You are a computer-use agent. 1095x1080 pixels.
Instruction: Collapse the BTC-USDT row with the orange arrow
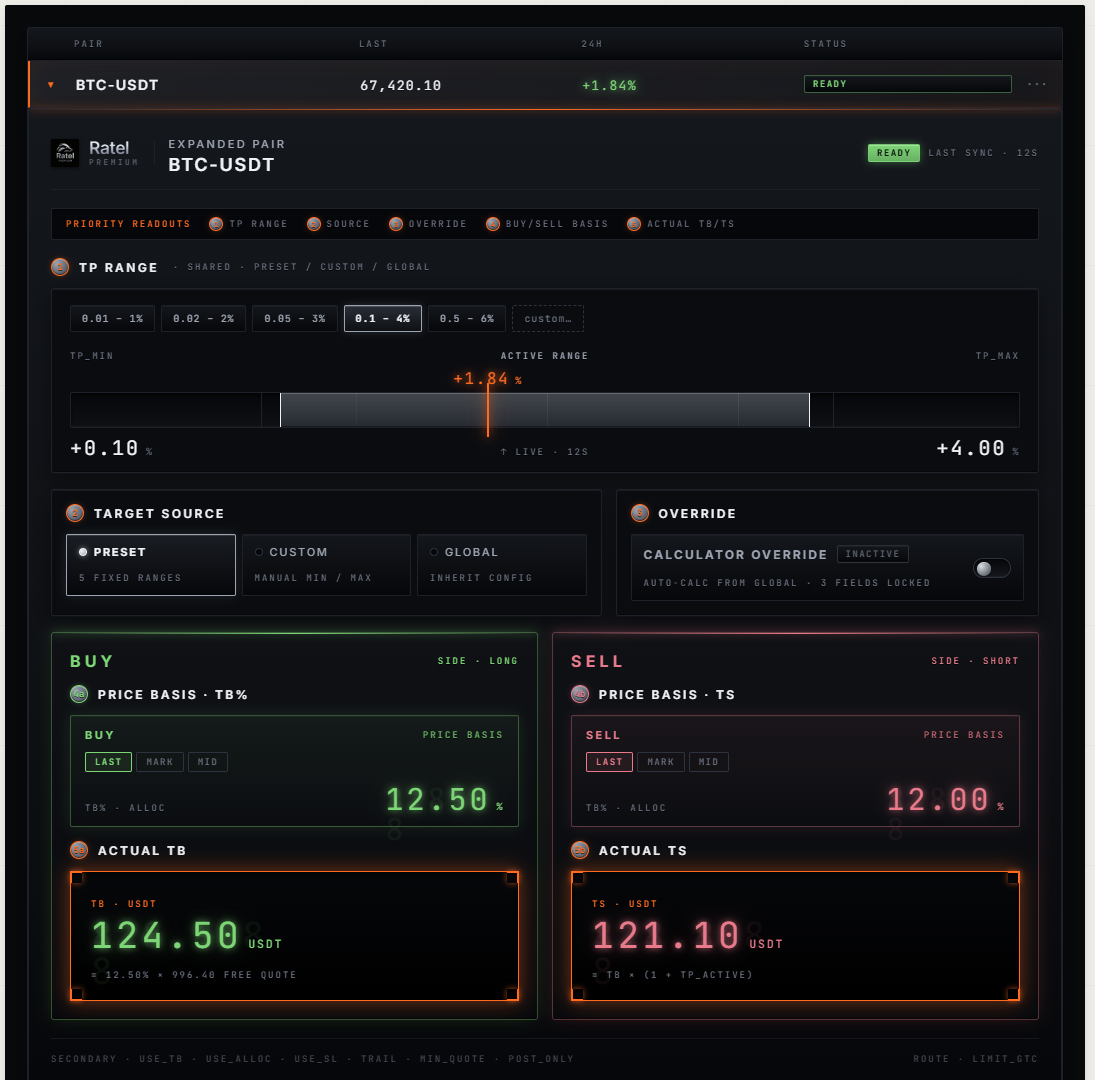(51, 85)
